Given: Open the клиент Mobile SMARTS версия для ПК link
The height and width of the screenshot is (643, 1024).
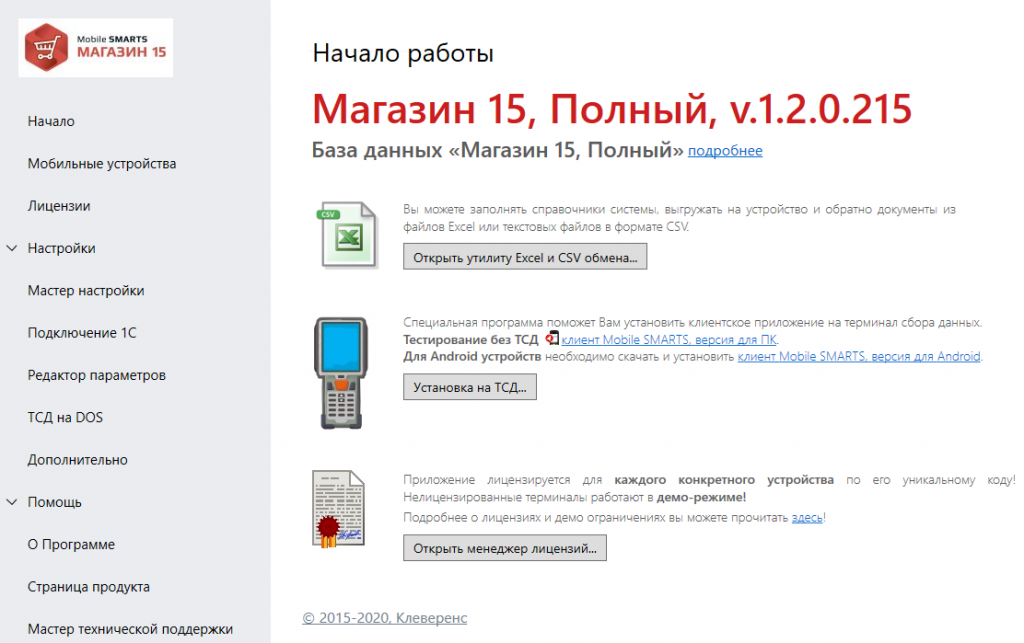Looking at the screenshot, I should pyautogui.click(x=669, y=339).
